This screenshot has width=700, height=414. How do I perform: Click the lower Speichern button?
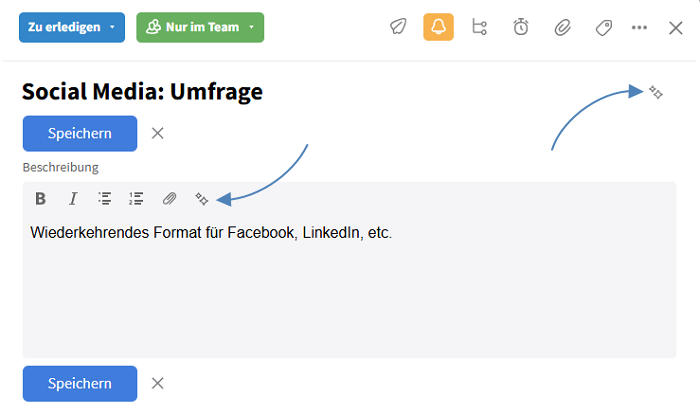79,383
